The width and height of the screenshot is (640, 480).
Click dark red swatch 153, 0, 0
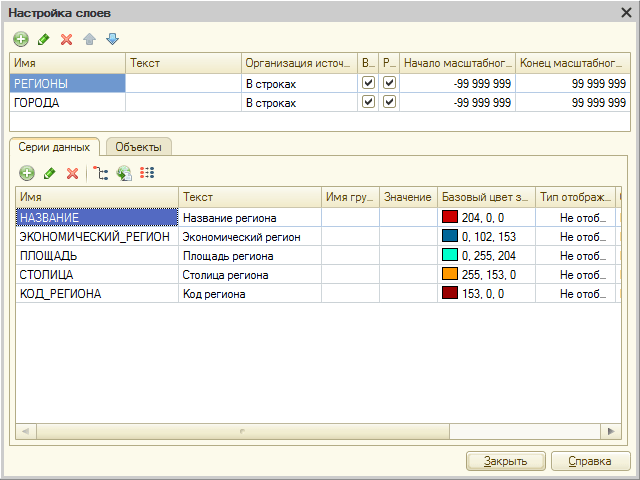pos(450,293)
